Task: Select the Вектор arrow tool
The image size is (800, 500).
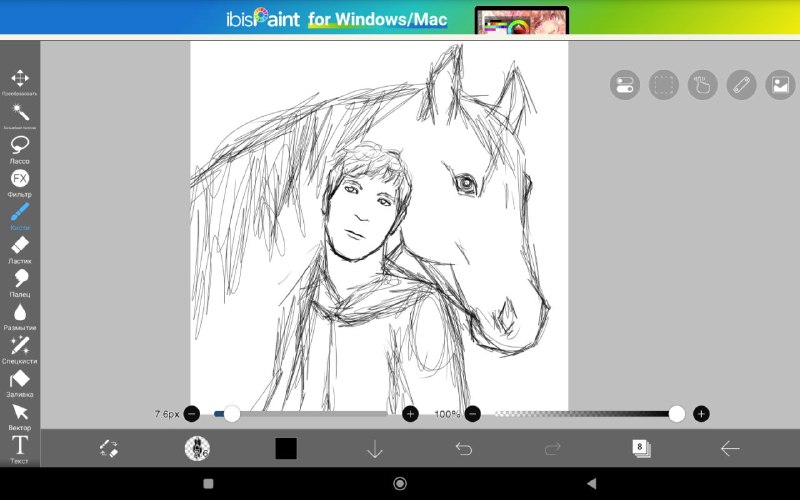Action: coord(20,416)
